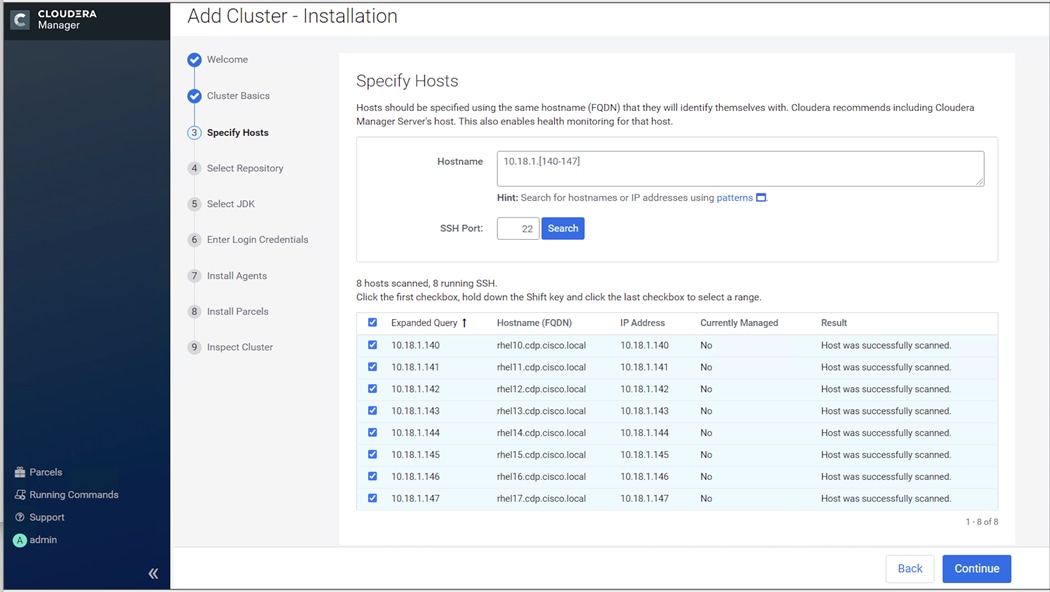1050x592 pixels.
Task: Sort by IP Address column header
Action: click(642, 323)
